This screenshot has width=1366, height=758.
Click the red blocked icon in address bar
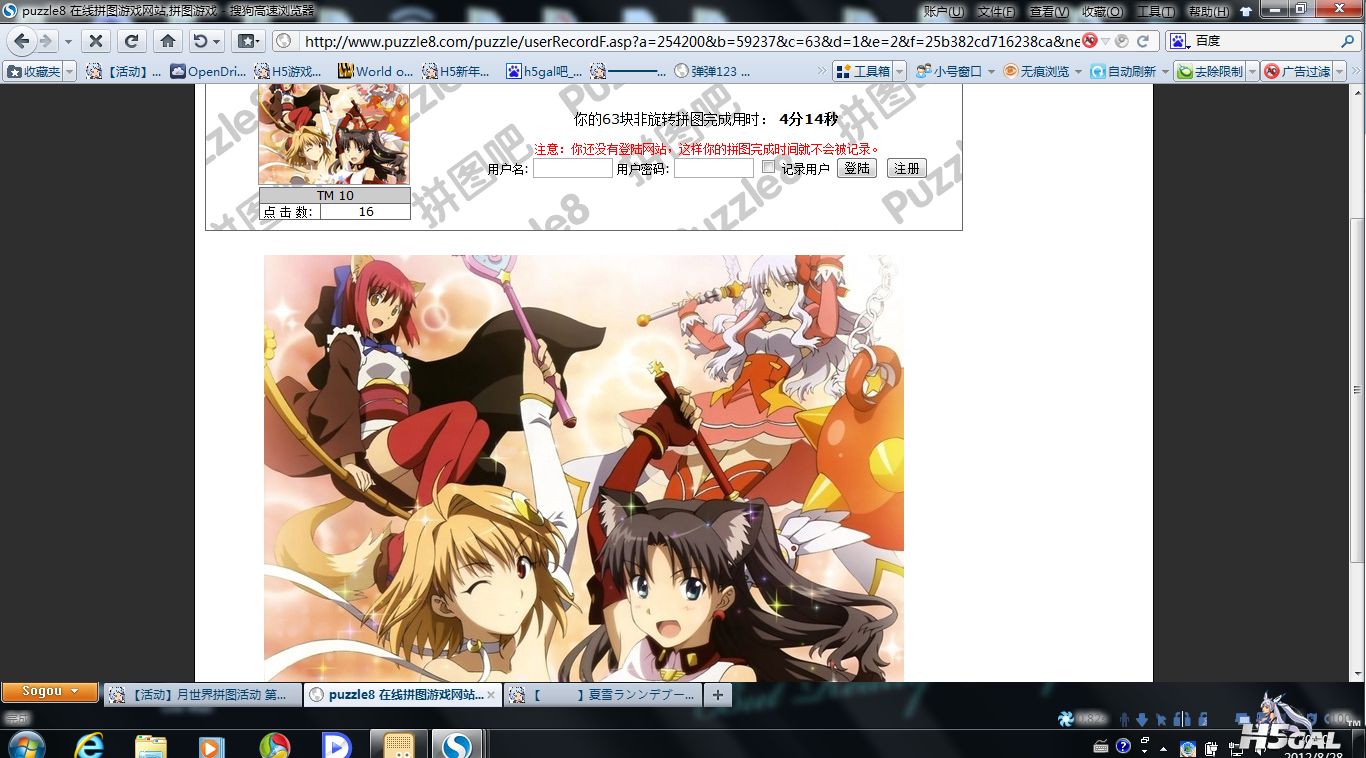tap(1090, 41)
